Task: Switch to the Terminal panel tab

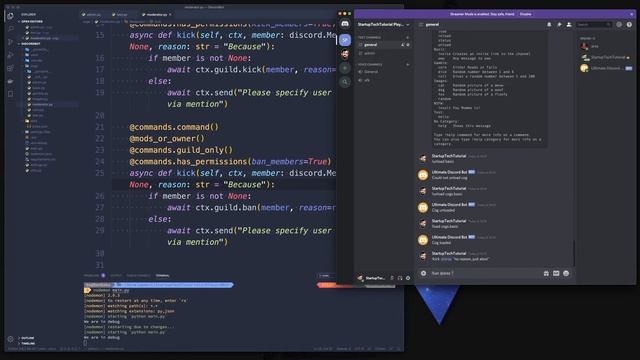Action: pyautogui.click(x=162, y=276)
